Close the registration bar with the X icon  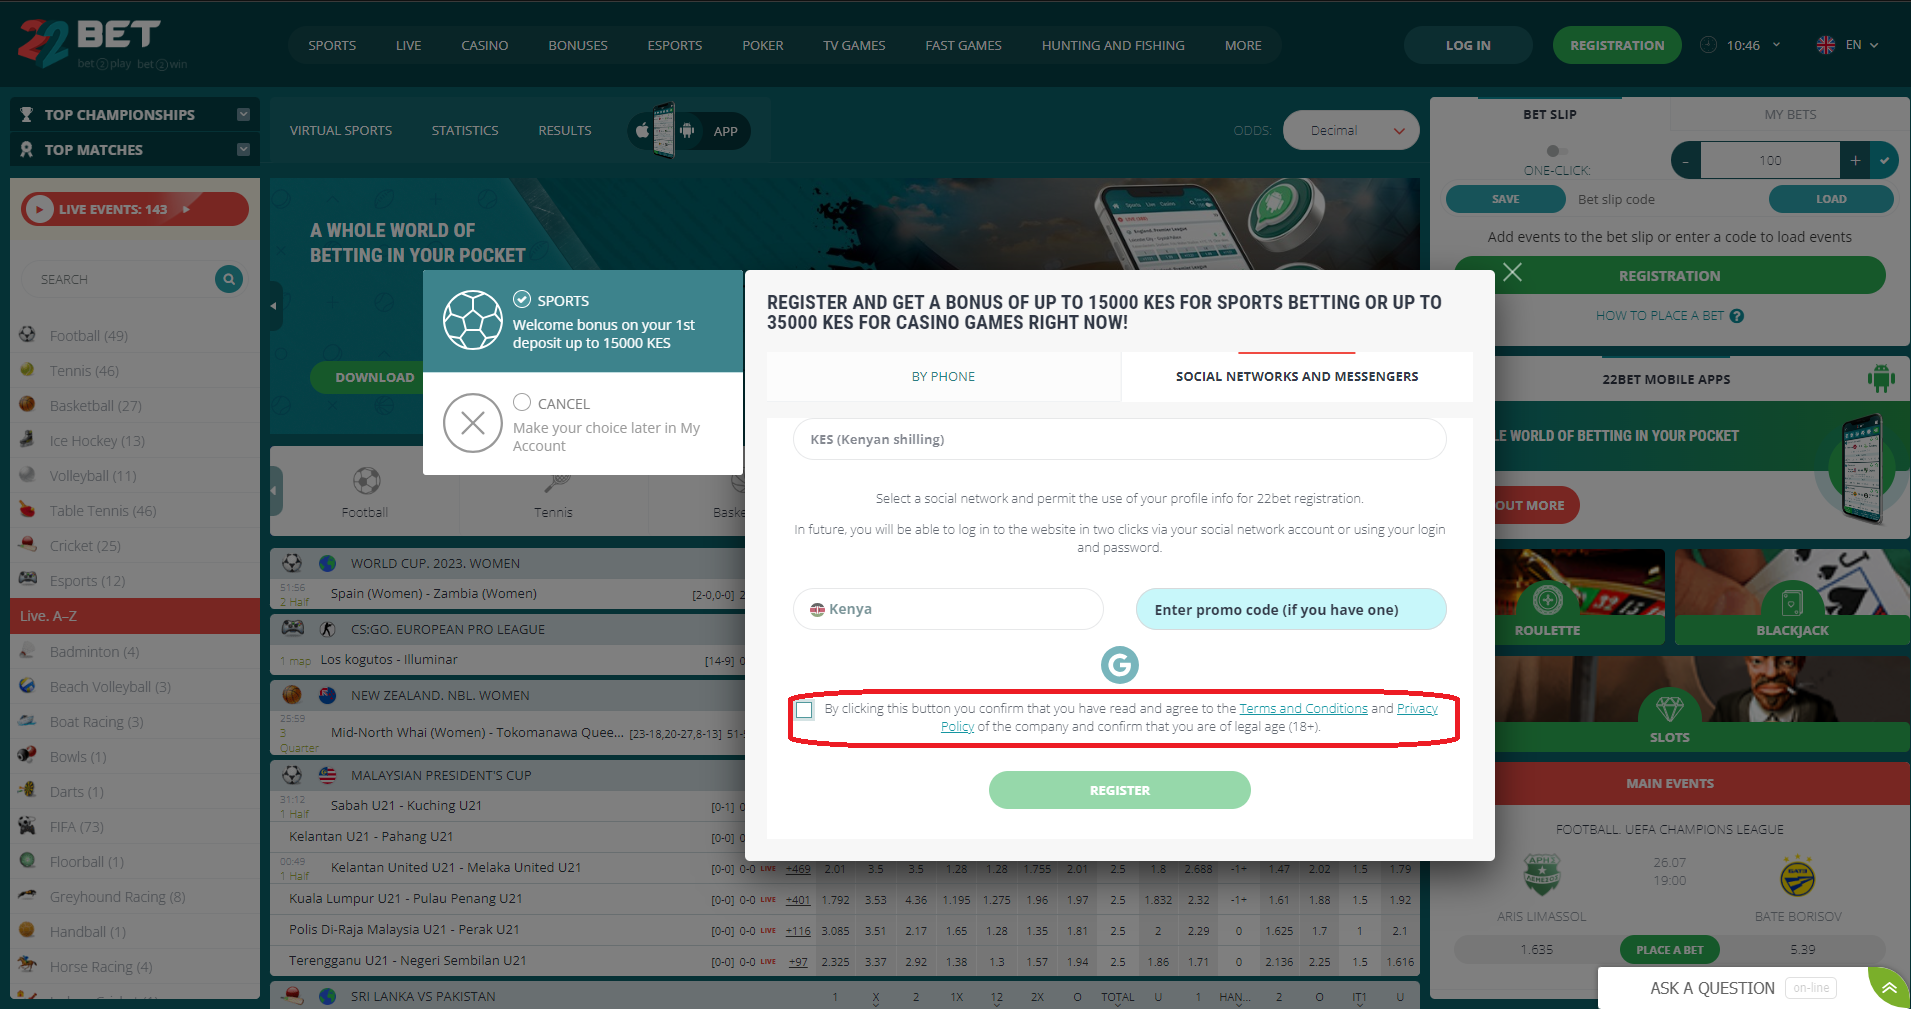tap(1512, 272)
